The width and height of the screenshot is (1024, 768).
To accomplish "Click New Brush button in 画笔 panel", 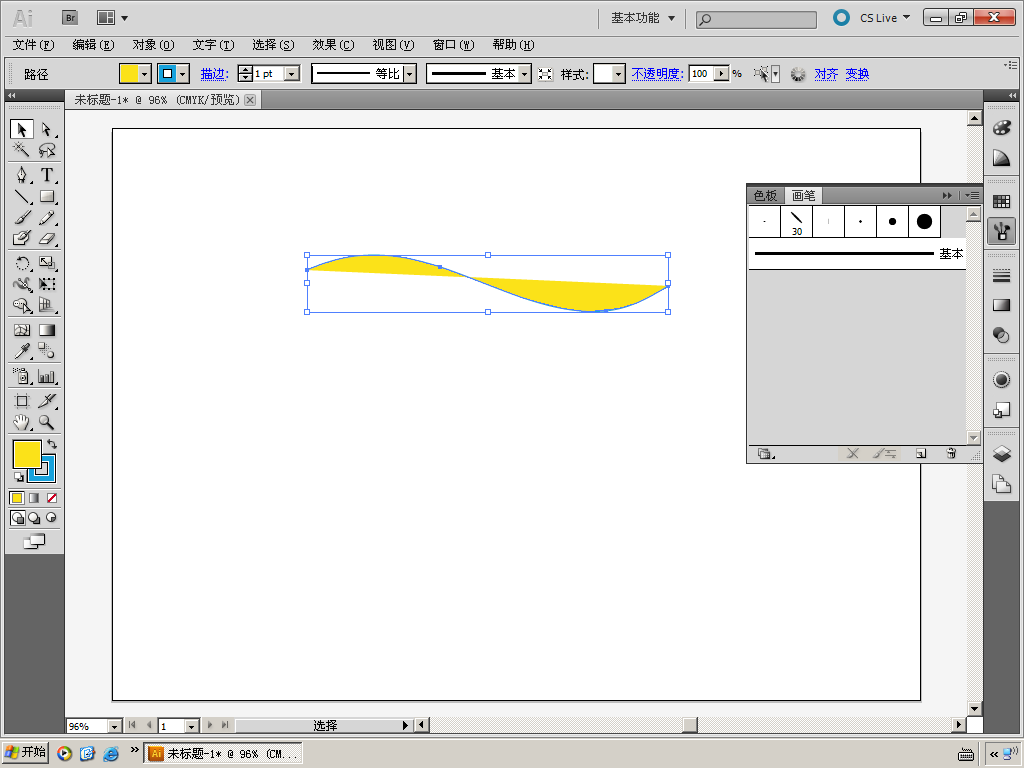I will pos(921,453).
